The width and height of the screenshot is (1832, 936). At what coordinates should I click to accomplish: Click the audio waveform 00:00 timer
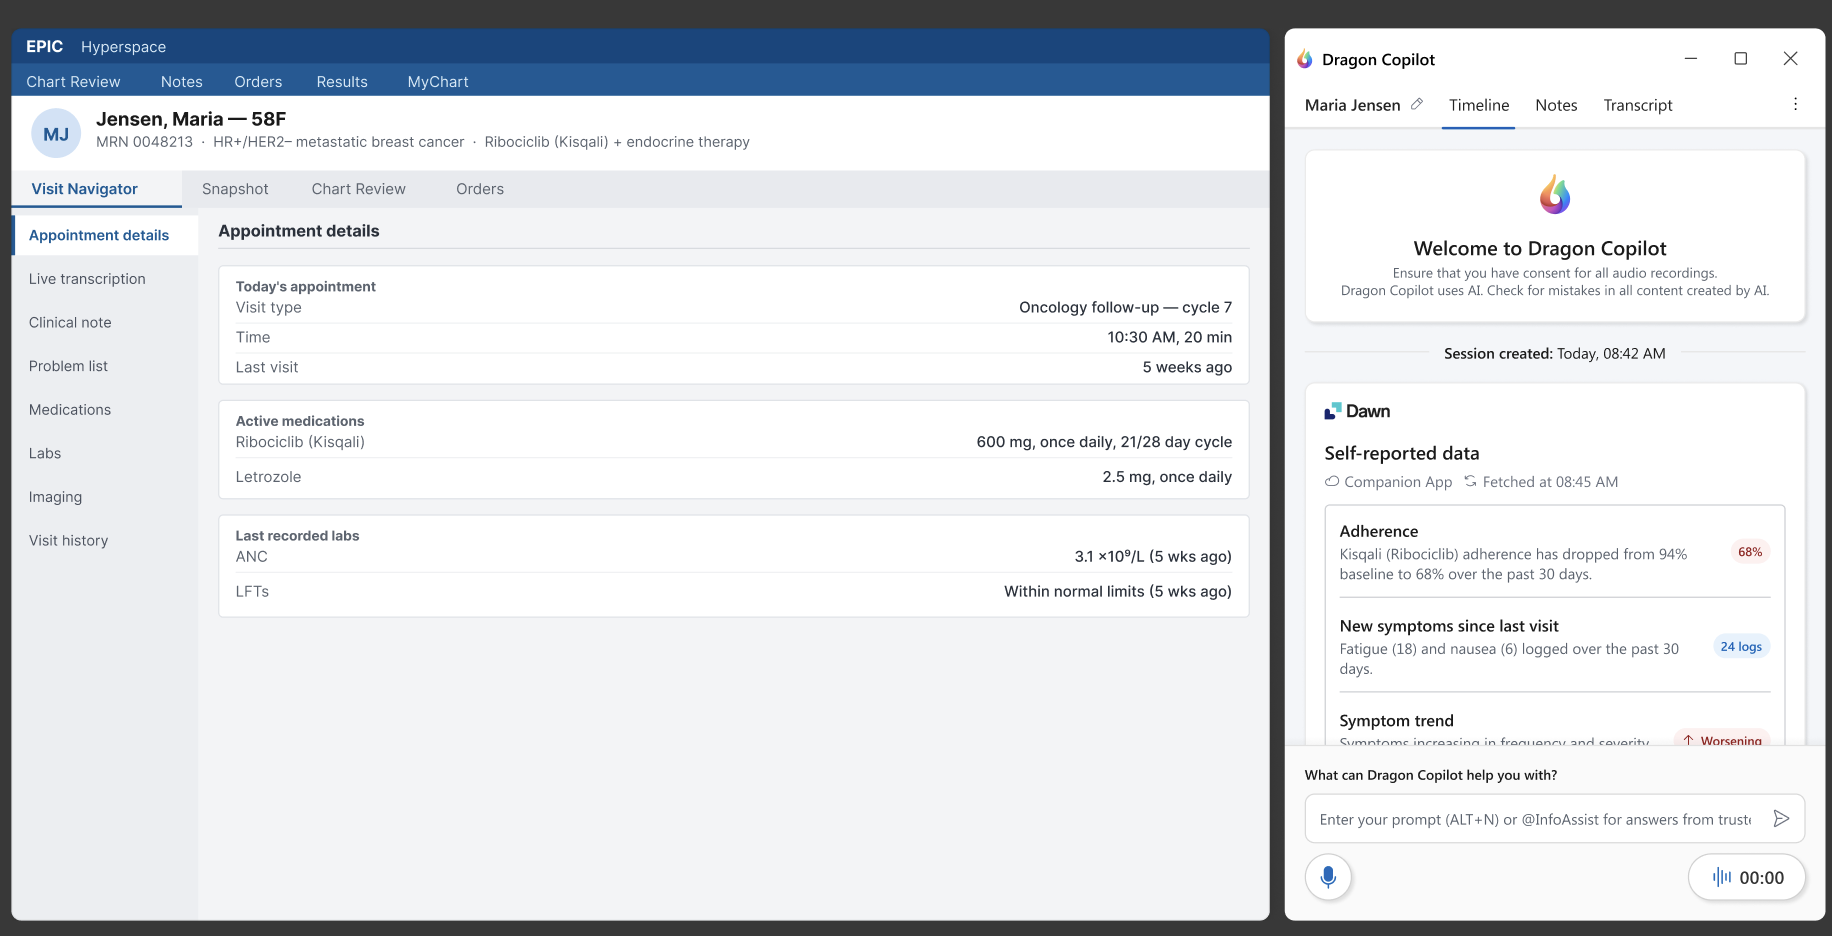click(x=1747, y=877)
